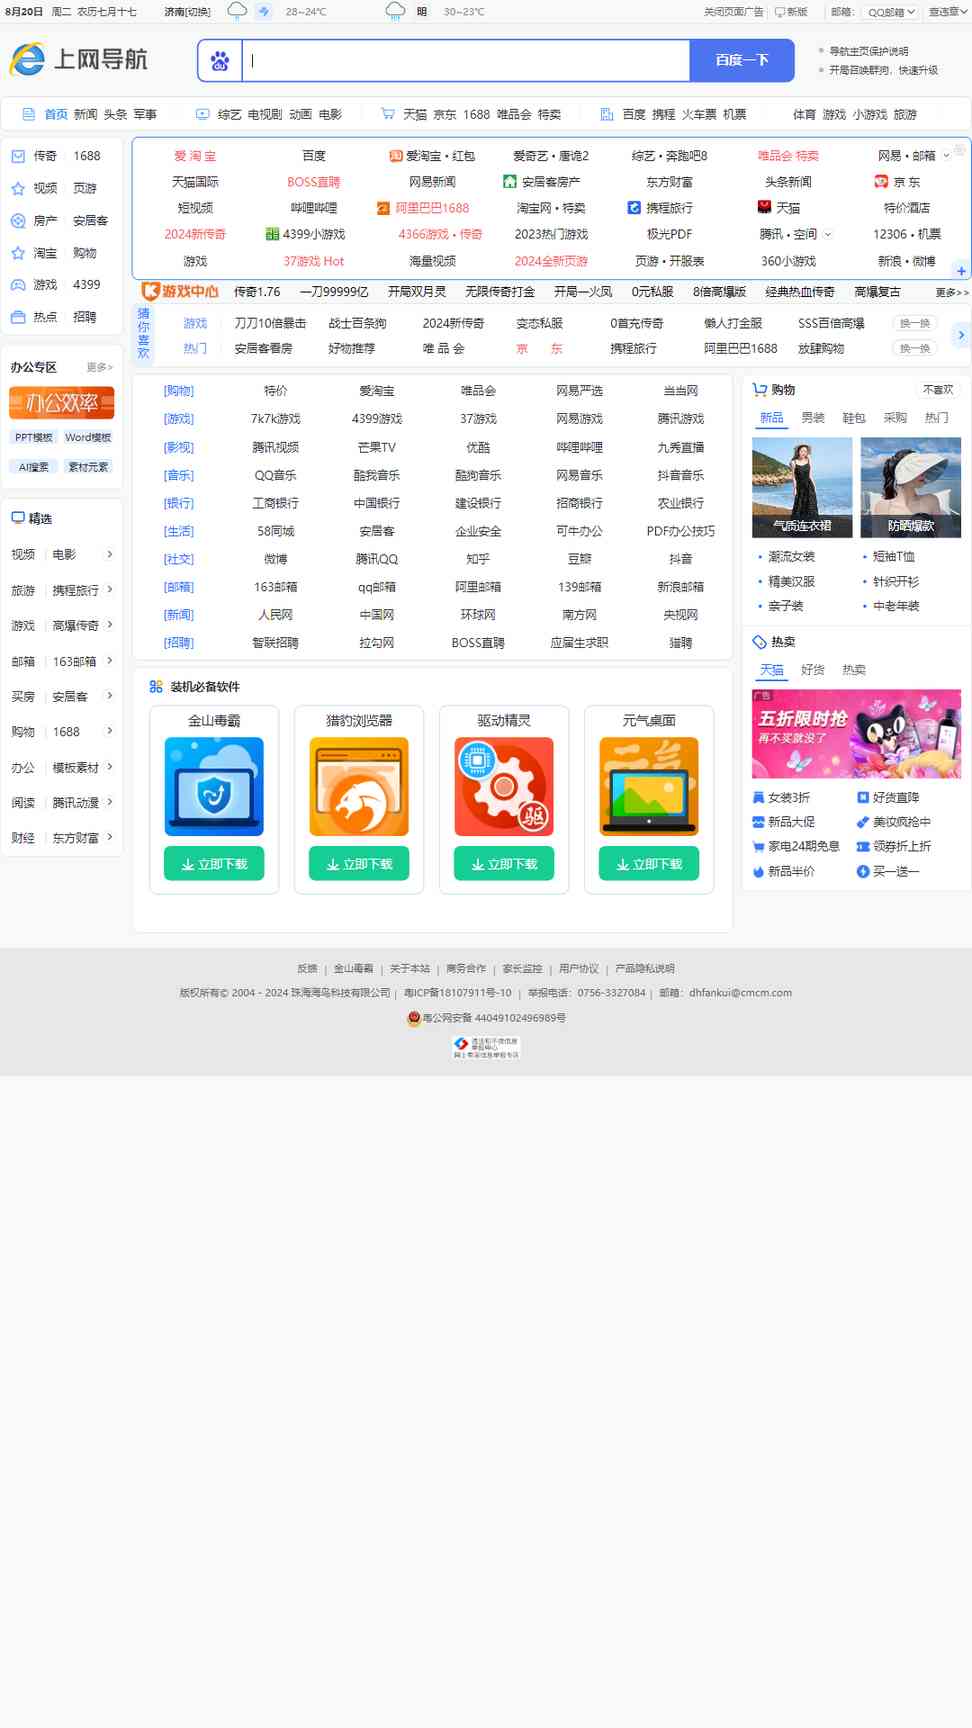Expand the arrow next to 网易·邮箱
Image resolution: width=972 pixels, height=1728 pixels.
point(947,156)
